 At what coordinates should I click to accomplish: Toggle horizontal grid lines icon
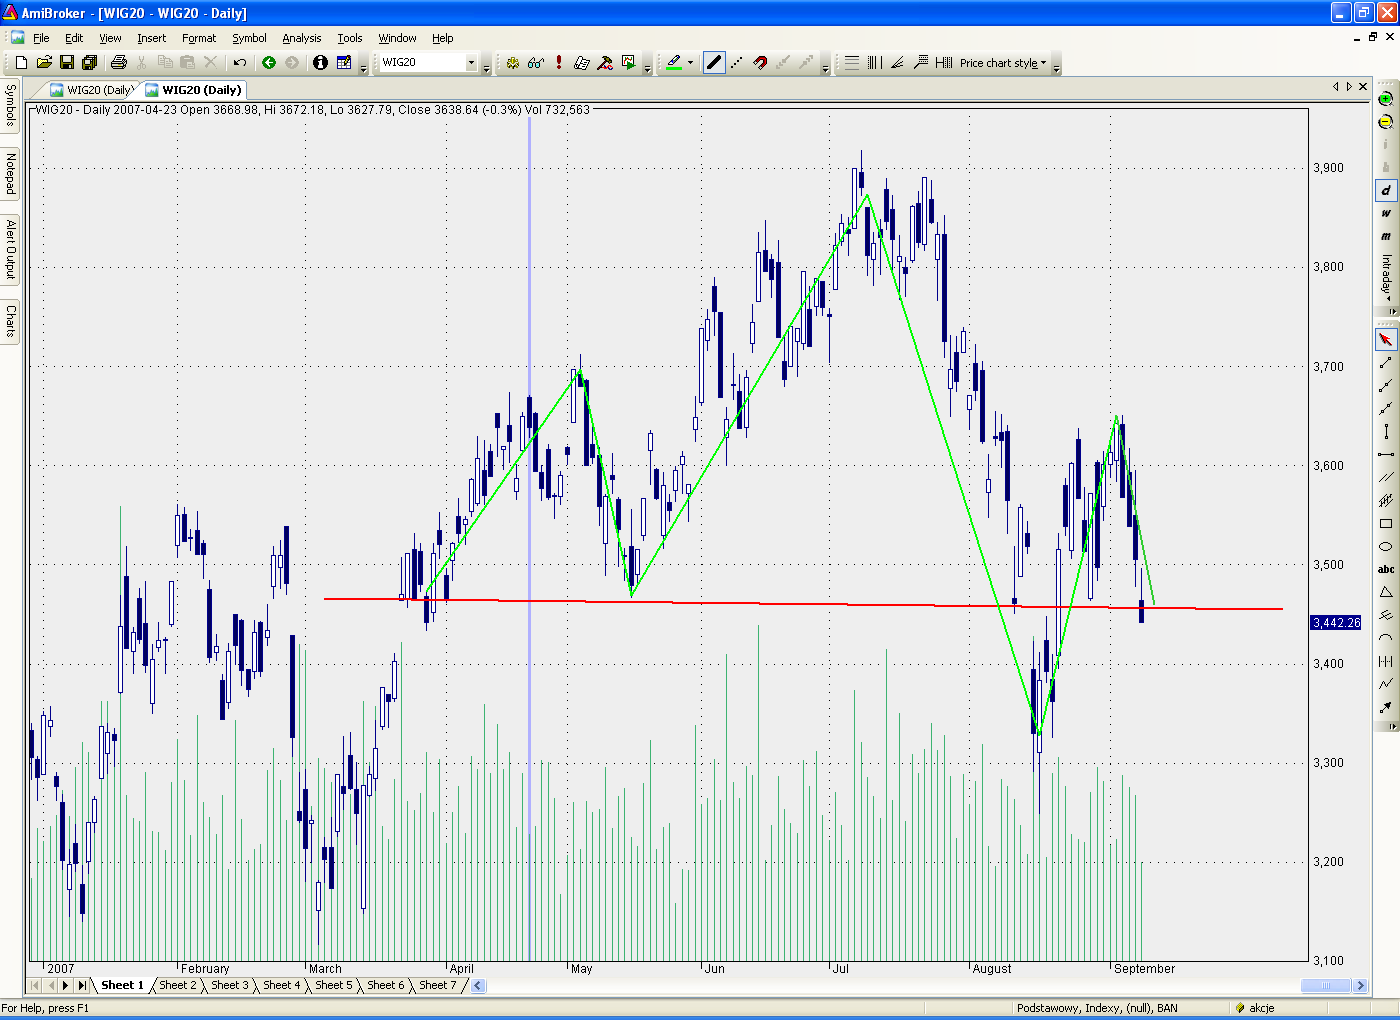(852, 63)
